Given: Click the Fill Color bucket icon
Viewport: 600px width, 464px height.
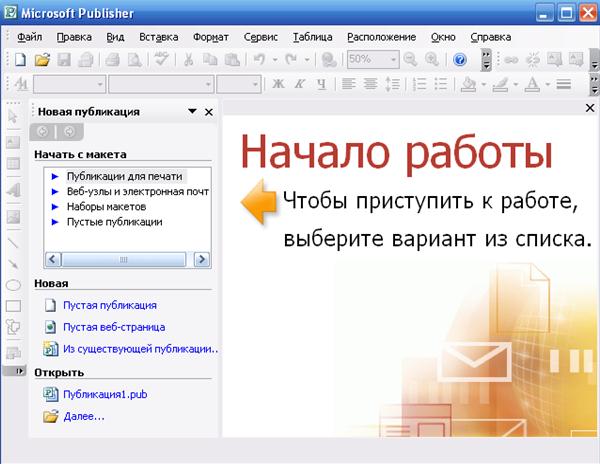Looking at the screenshot, I should (468, 84).
